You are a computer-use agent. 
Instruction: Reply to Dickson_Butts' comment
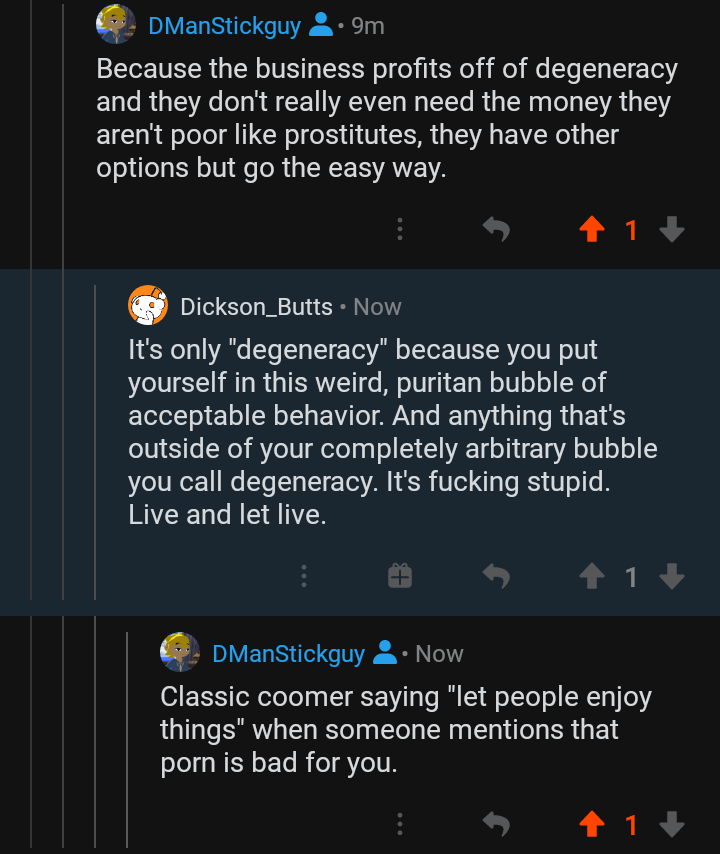tap(496, 576)
